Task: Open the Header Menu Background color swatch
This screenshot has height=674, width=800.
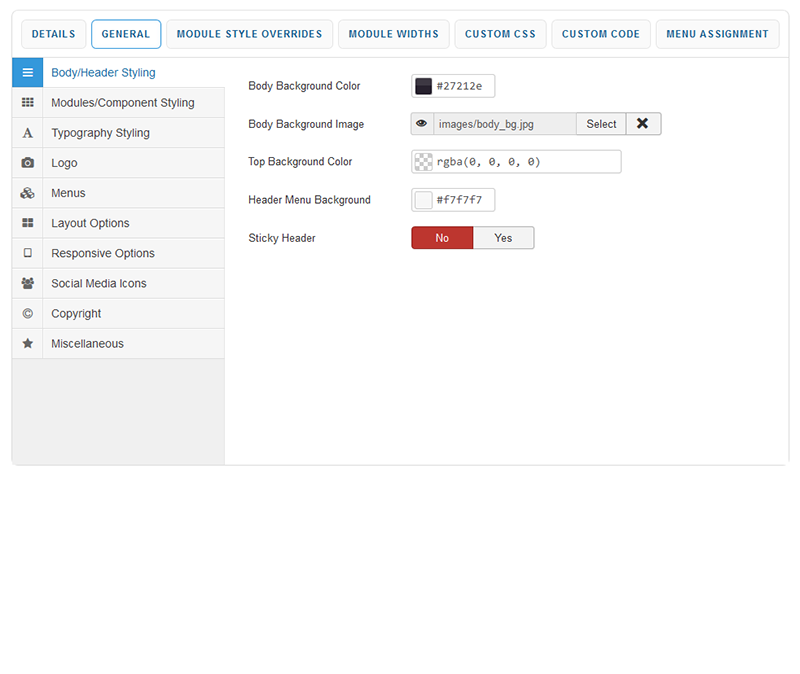Action: (424, 200)
